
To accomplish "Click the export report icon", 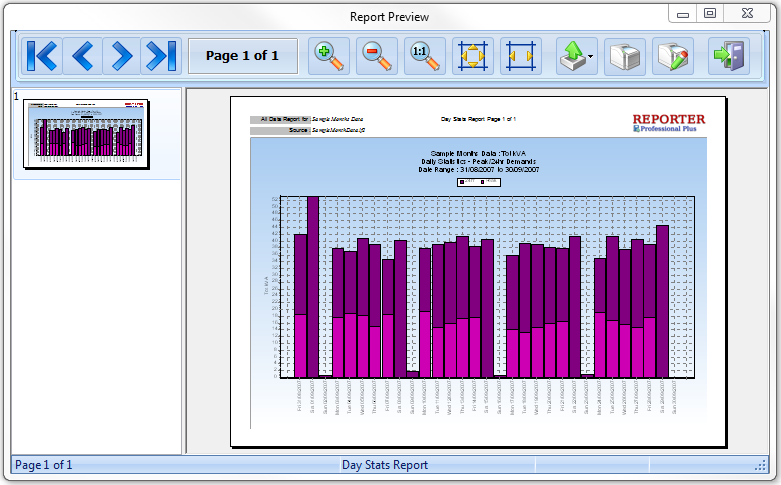I will click(x=572, y=56).
